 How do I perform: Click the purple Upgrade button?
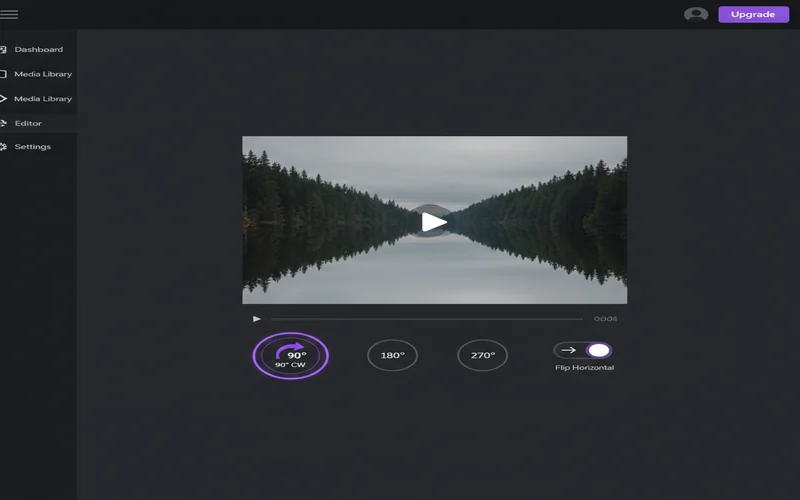click(753, 14)
